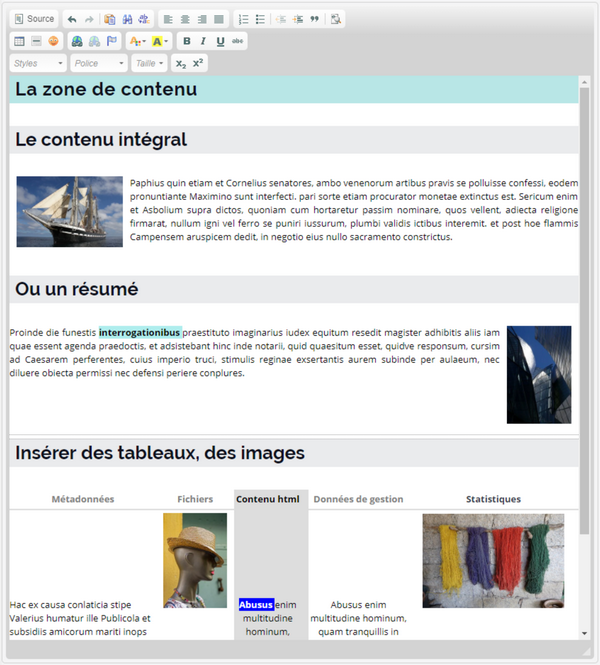Screen dimensions: 600x665
Task: Open the Styles dropdown
Action: click(x=38, y=63)
